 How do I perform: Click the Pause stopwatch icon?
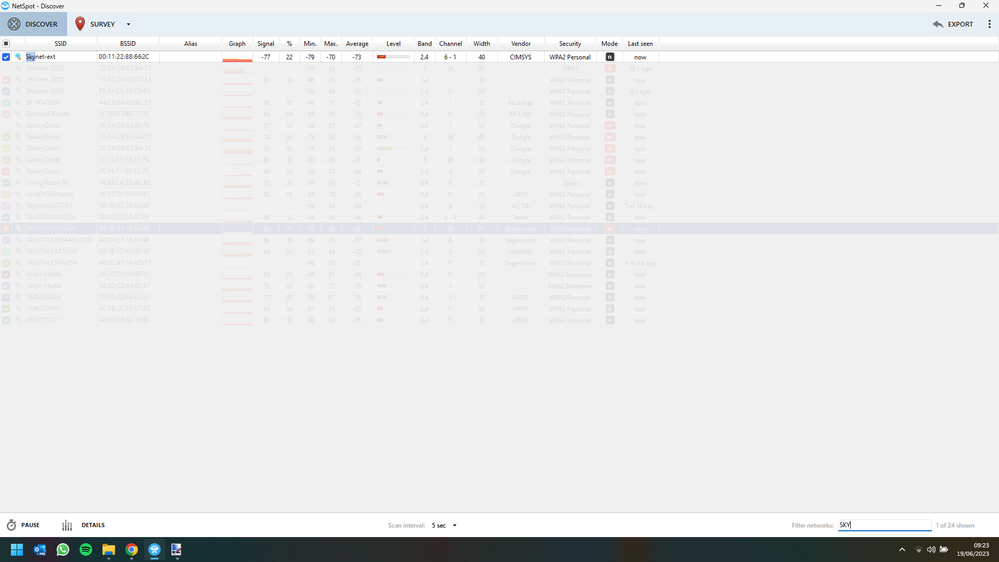pyautogui.click(x=12, y=525)
